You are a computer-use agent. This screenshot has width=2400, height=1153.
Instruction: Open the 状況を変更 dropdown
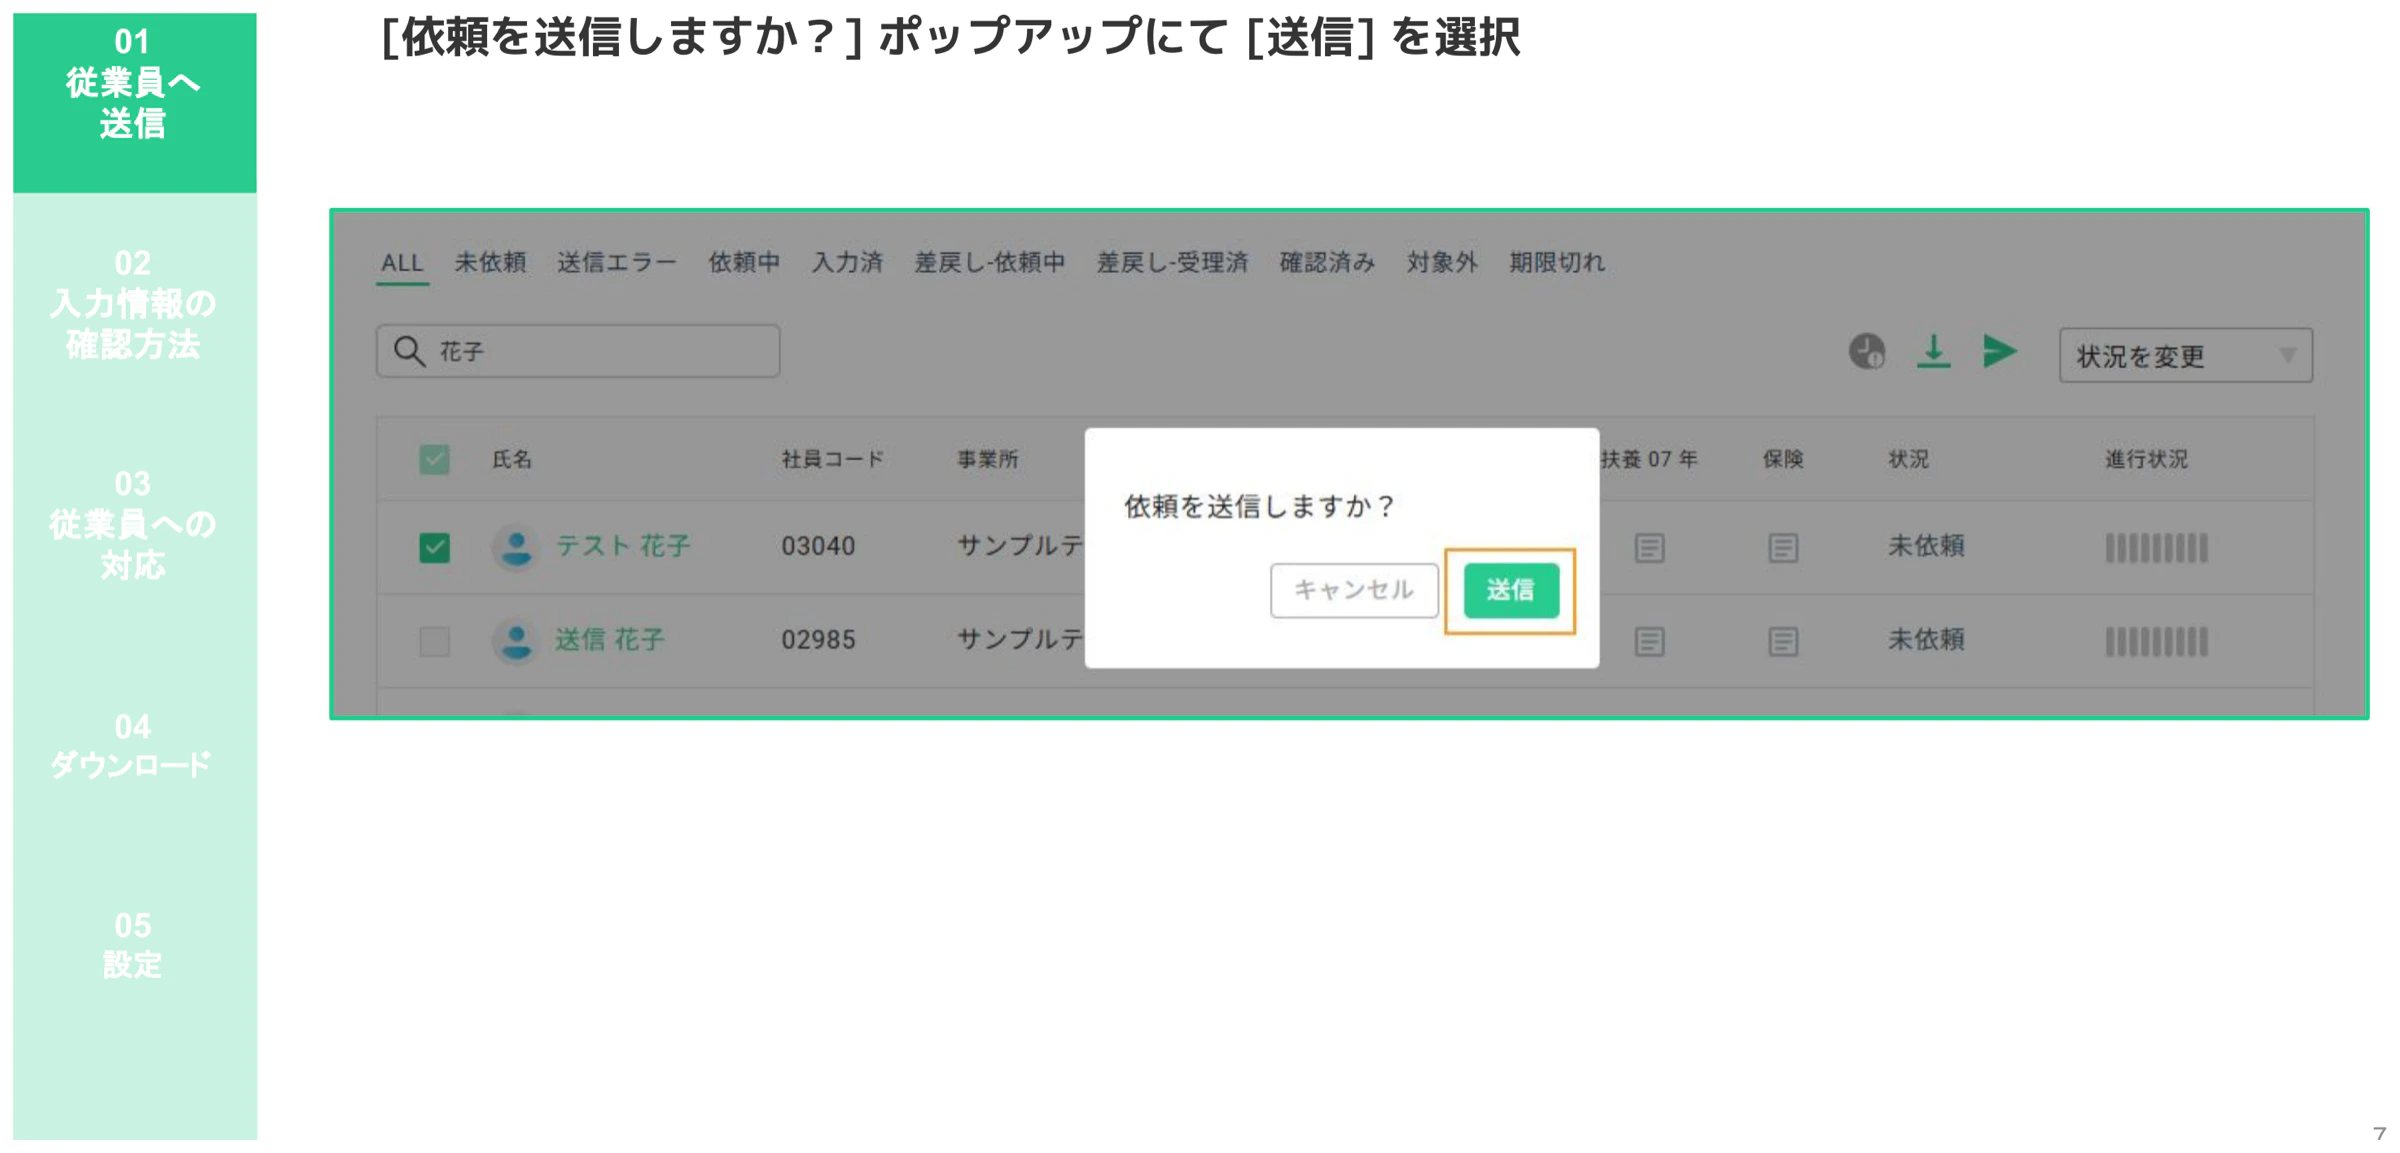pyautogui.click(x=2186, y=356)
